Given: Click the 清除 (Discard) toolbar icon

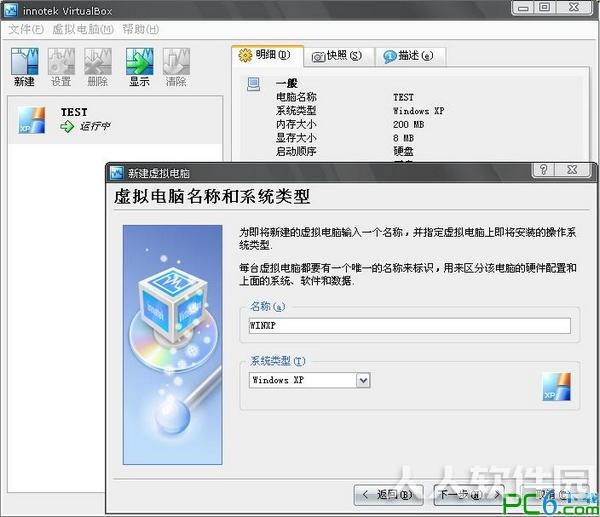Looking at the screenshot, I should 176,61.
